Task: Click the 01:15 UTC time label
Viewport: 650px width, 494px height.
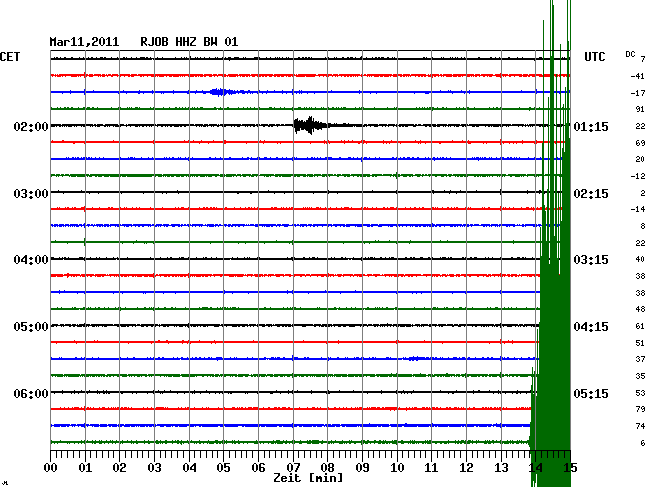Action: 591,126
